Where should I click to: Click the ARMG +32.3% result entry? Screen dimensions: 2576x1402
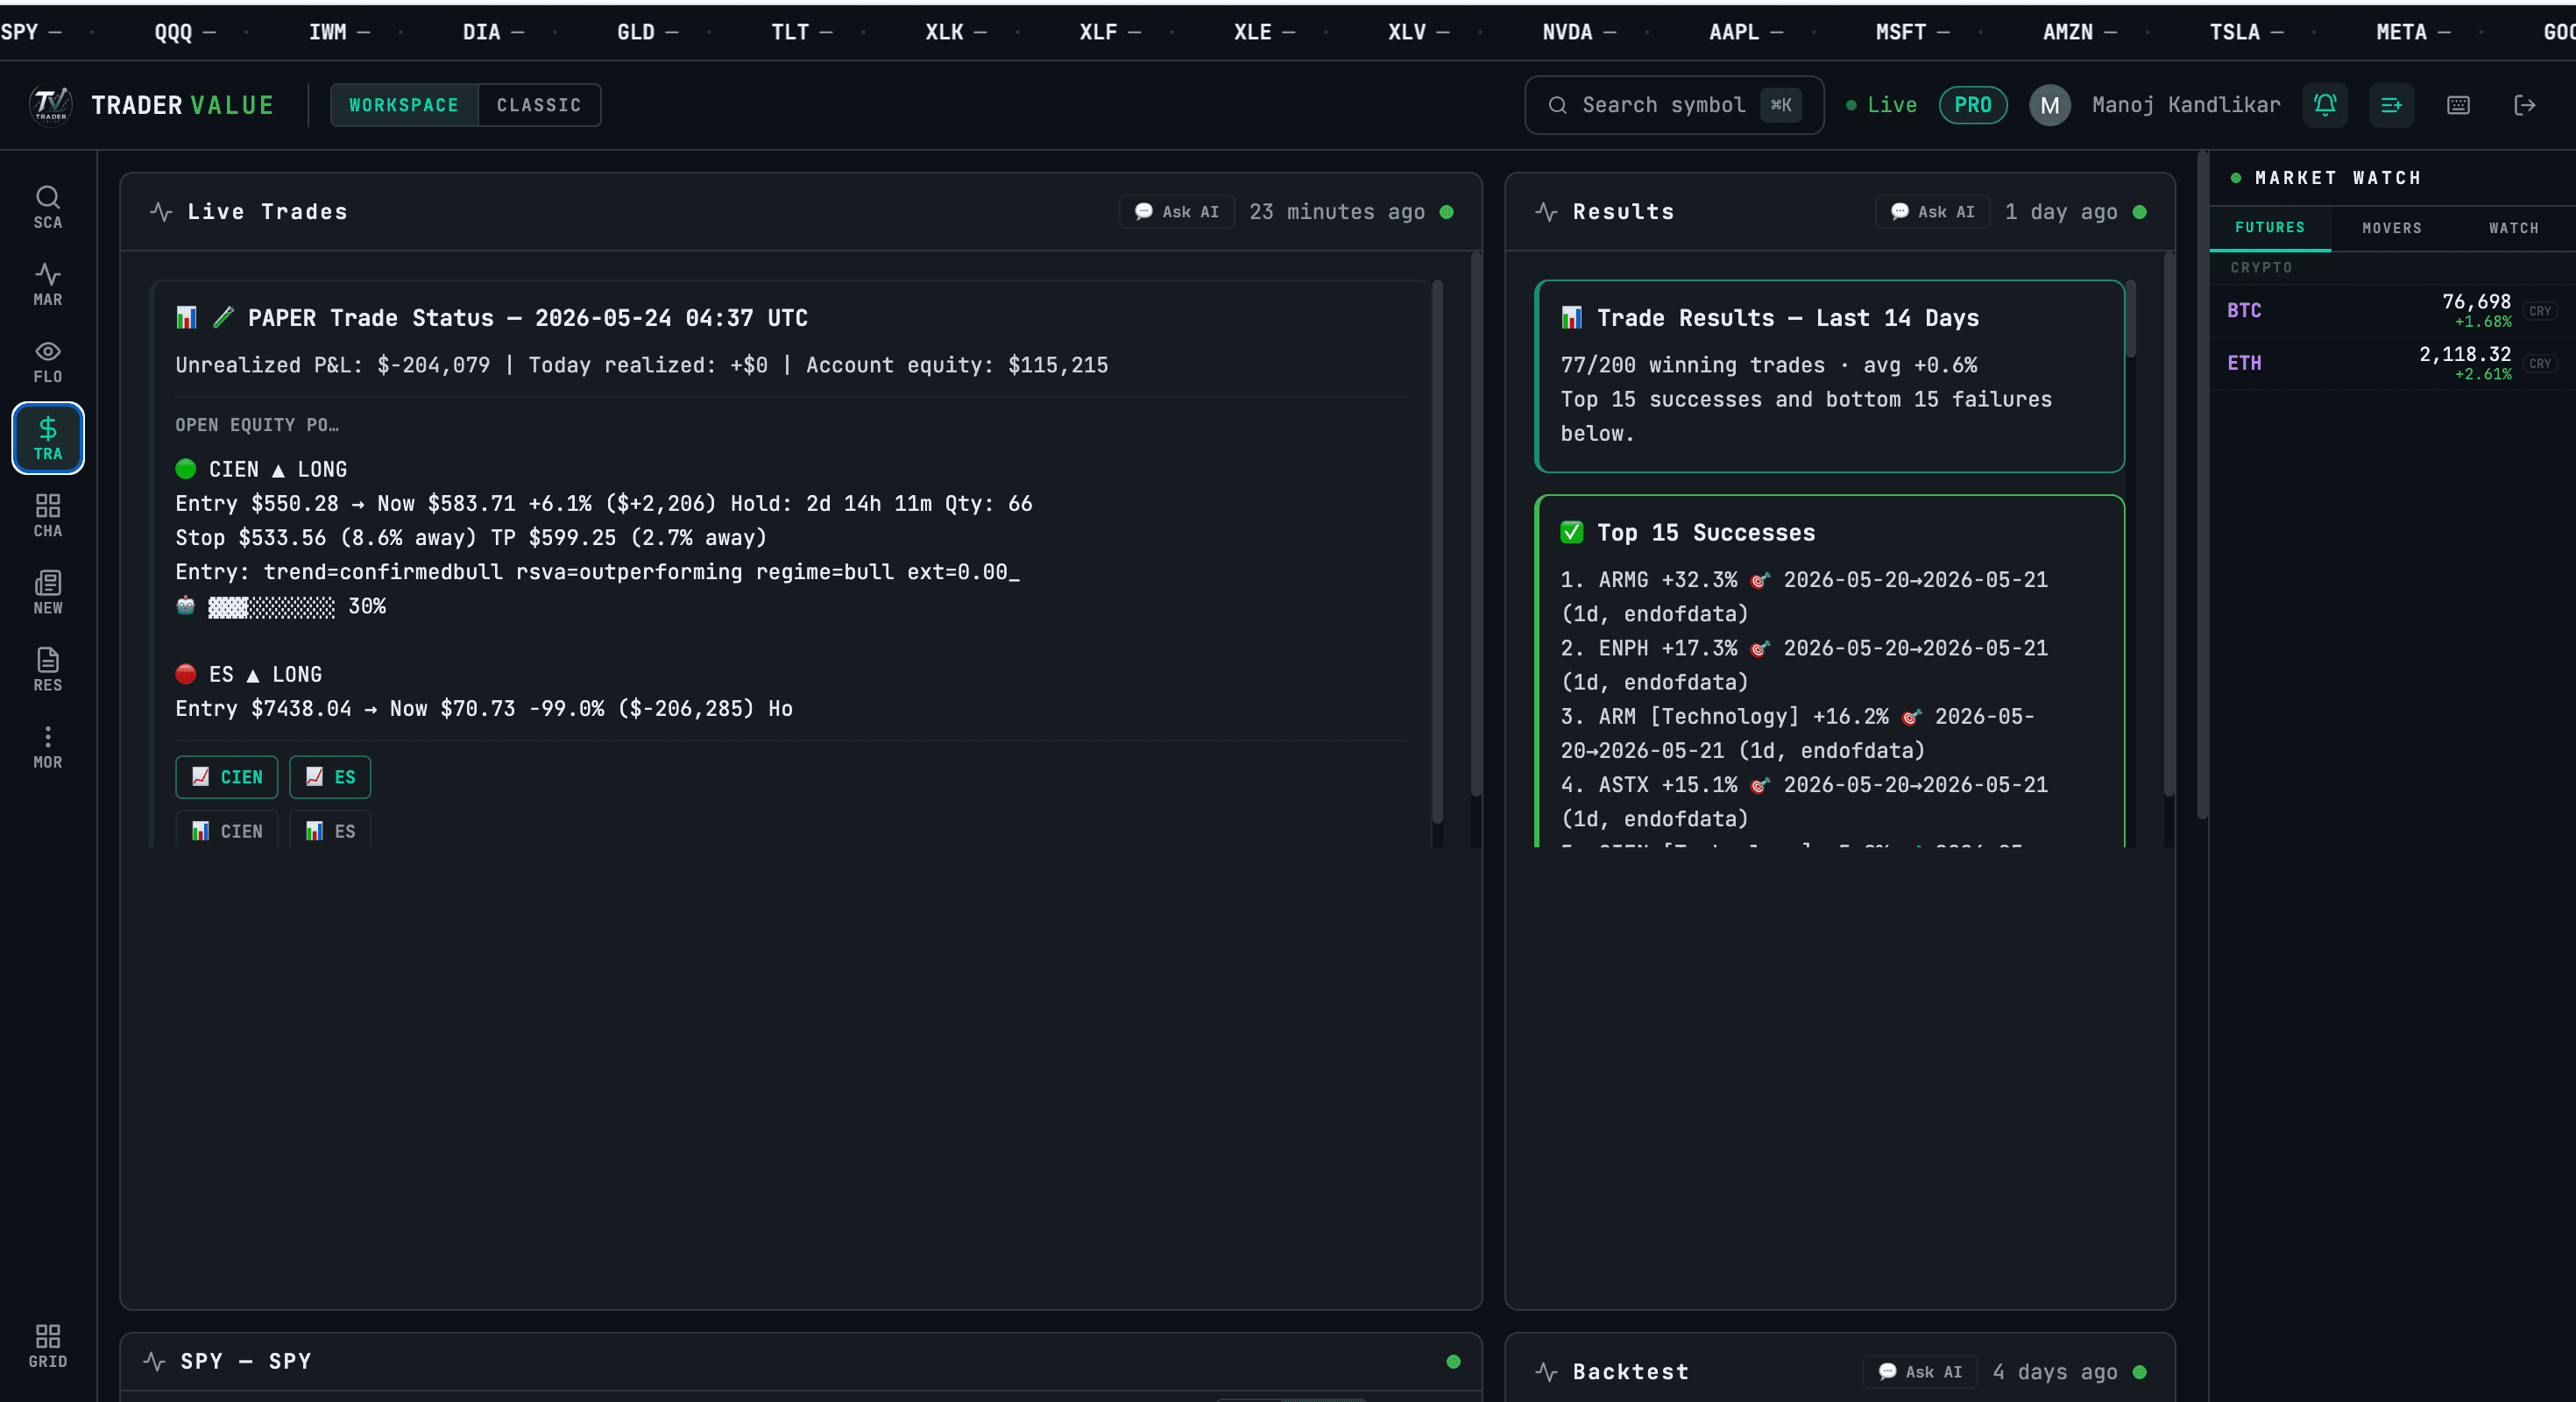[x=1804, y=596]
